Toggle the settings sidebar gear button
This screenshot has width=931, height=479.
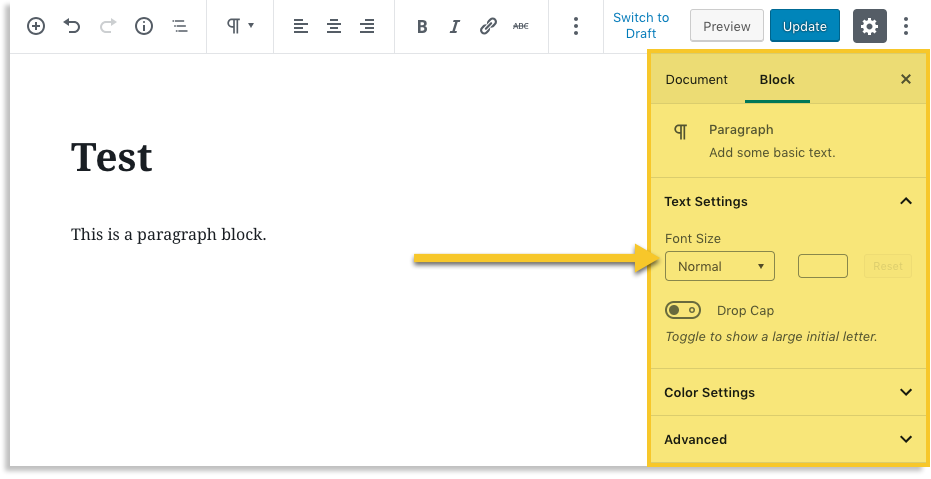(x=870, y=26)
